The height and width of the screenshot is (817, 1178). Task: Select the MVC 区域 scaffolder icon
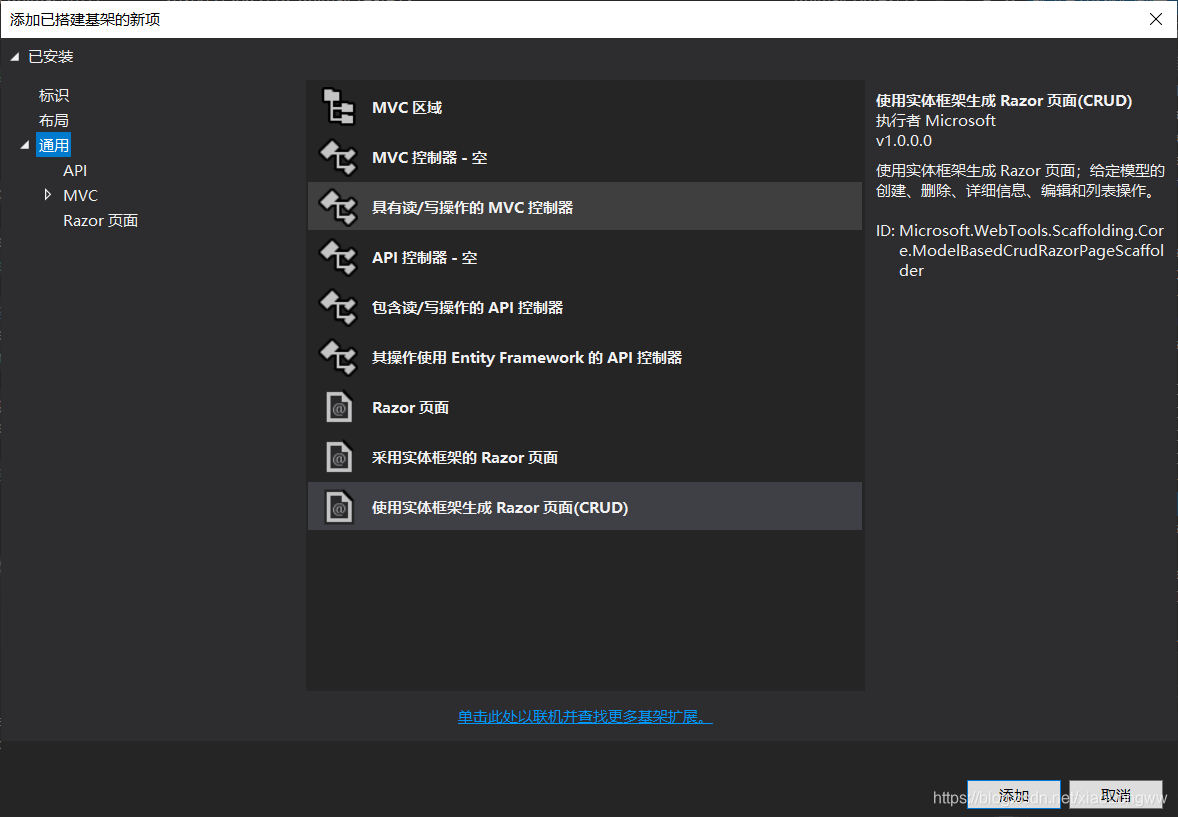338,106
